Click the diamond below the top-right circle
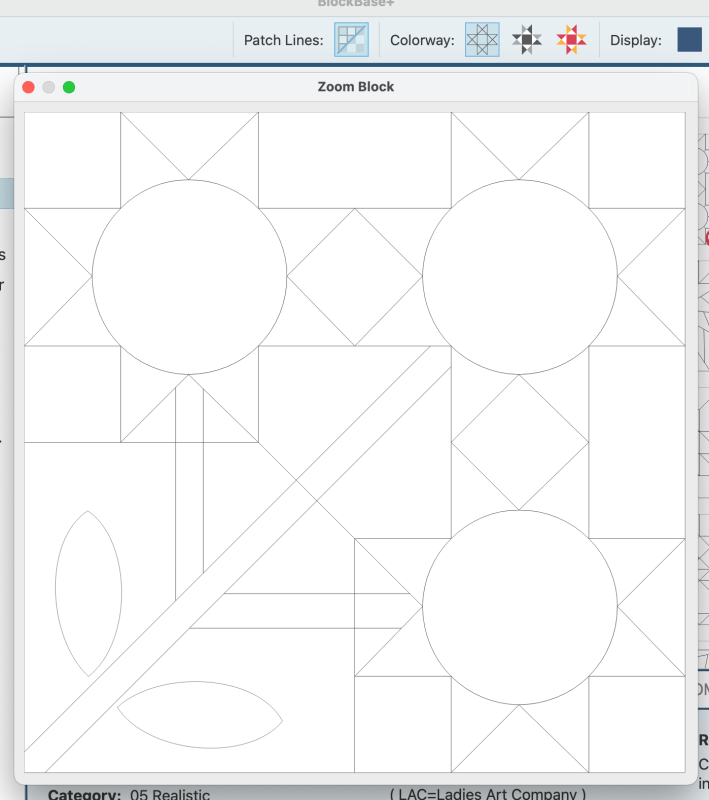 pyautogui.click(x=520, y=442)
